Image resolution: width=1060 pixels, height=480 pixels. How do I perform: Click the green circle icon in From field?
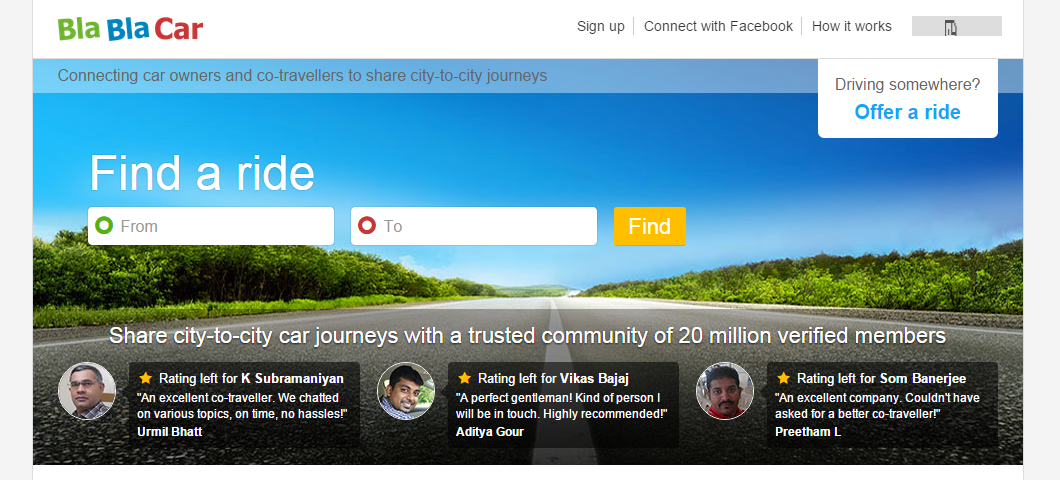click(104, 226)
